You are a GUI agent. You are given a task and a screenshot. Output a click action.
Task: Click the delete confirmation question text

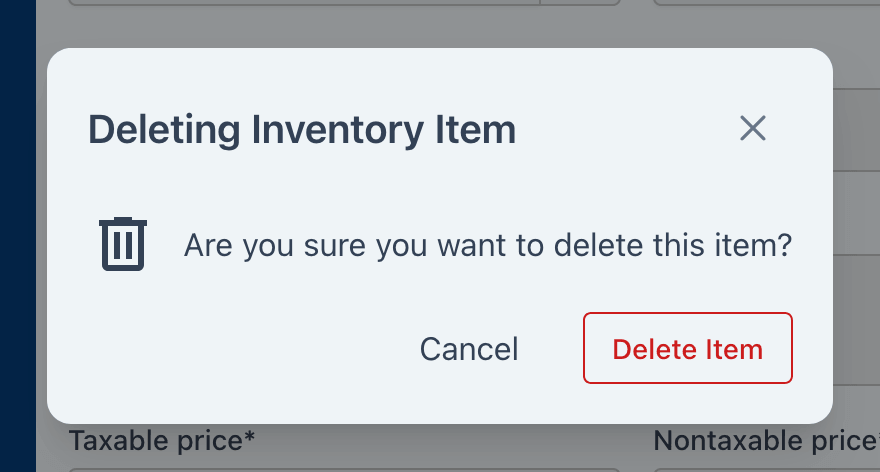[488, 245]
